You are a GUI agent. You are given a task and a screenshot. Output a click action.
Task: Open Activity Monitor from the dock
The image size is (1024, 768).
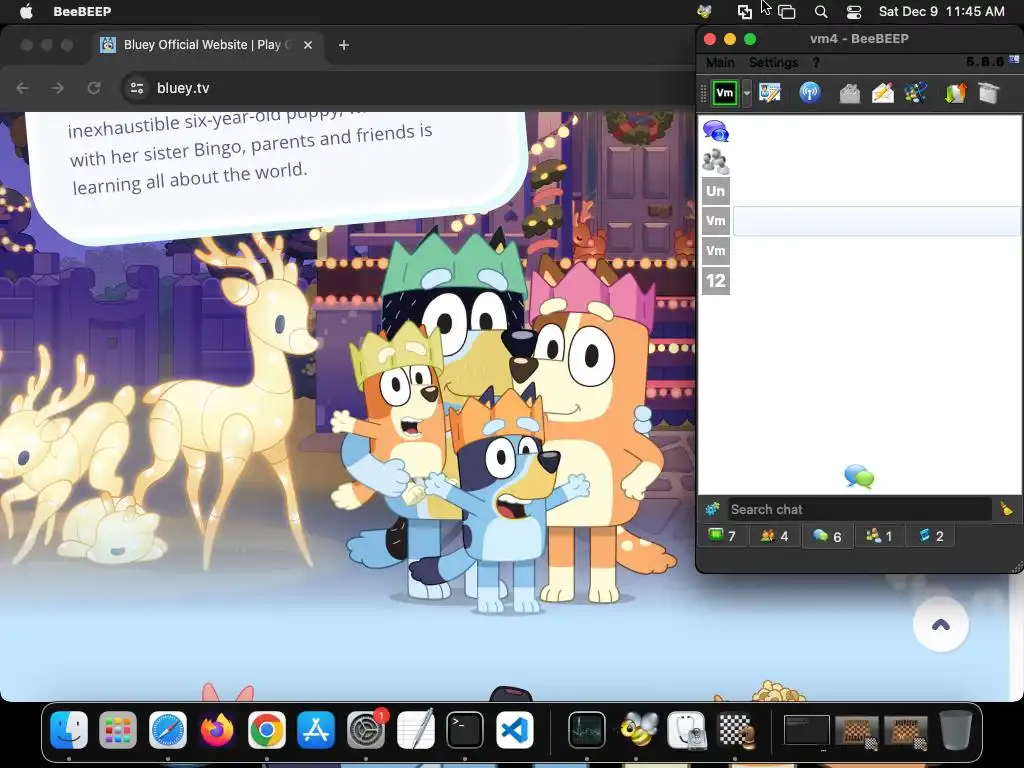coord(586,729)
